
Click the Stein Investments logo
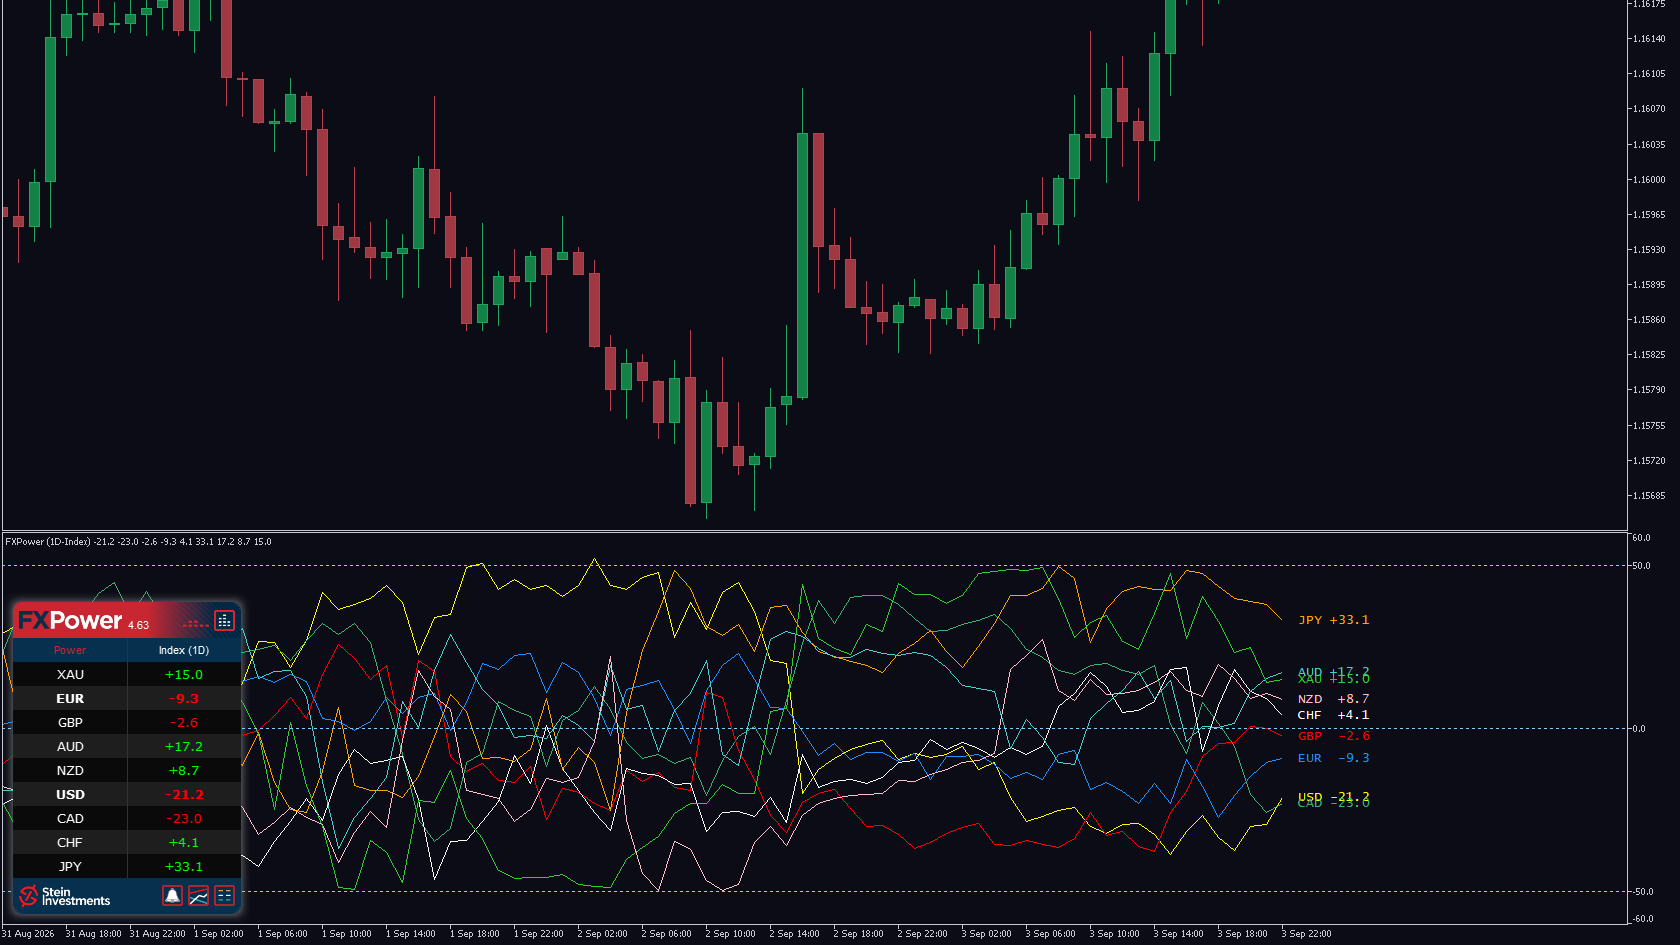click(65, 896)
